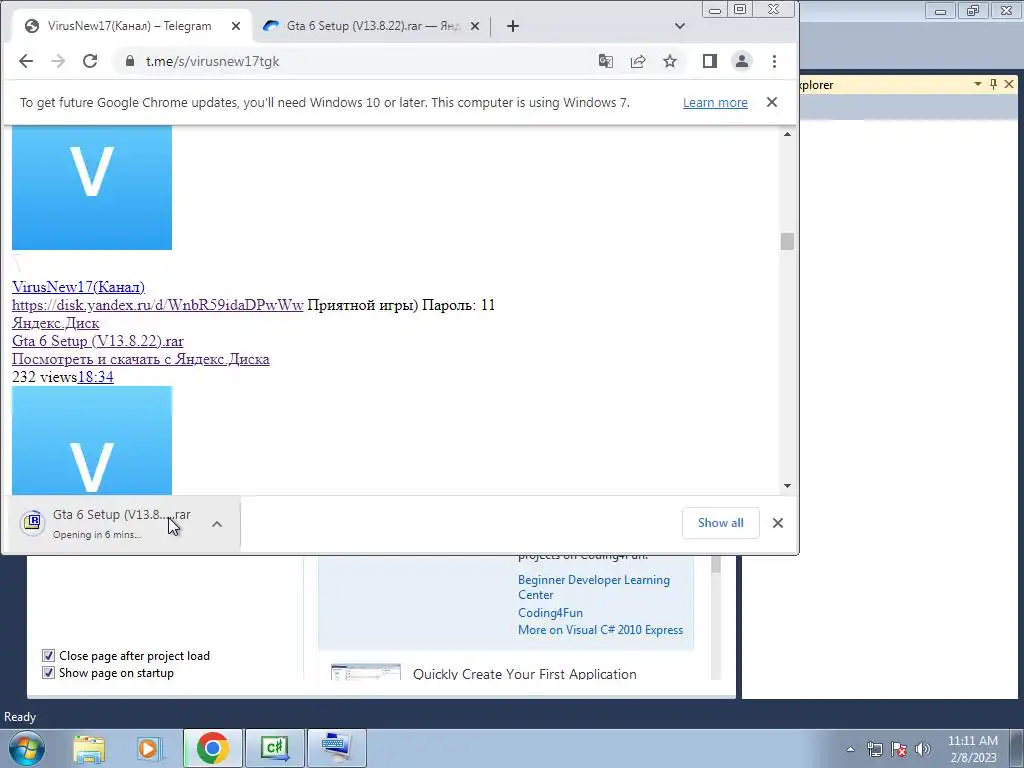This screenshot has height=768, width=1024.
Task: Open the VirusNew17(Канал) link
Action: click(78, 287)
